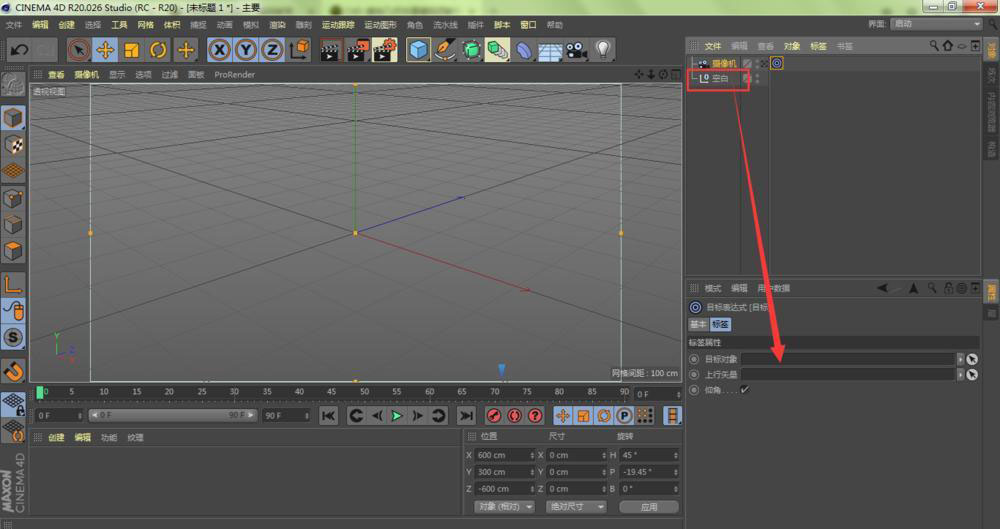Screen dimensions: 1000x529
Task: Add a Floor environment object
Action: (550, 50)
